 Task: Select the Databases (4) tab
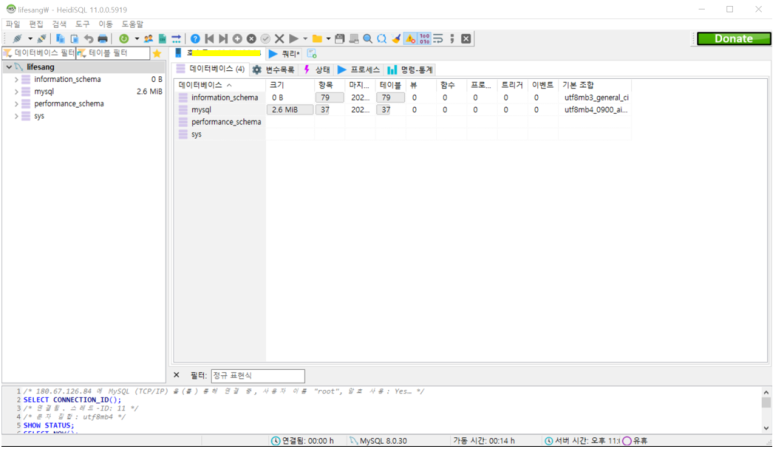211,69
